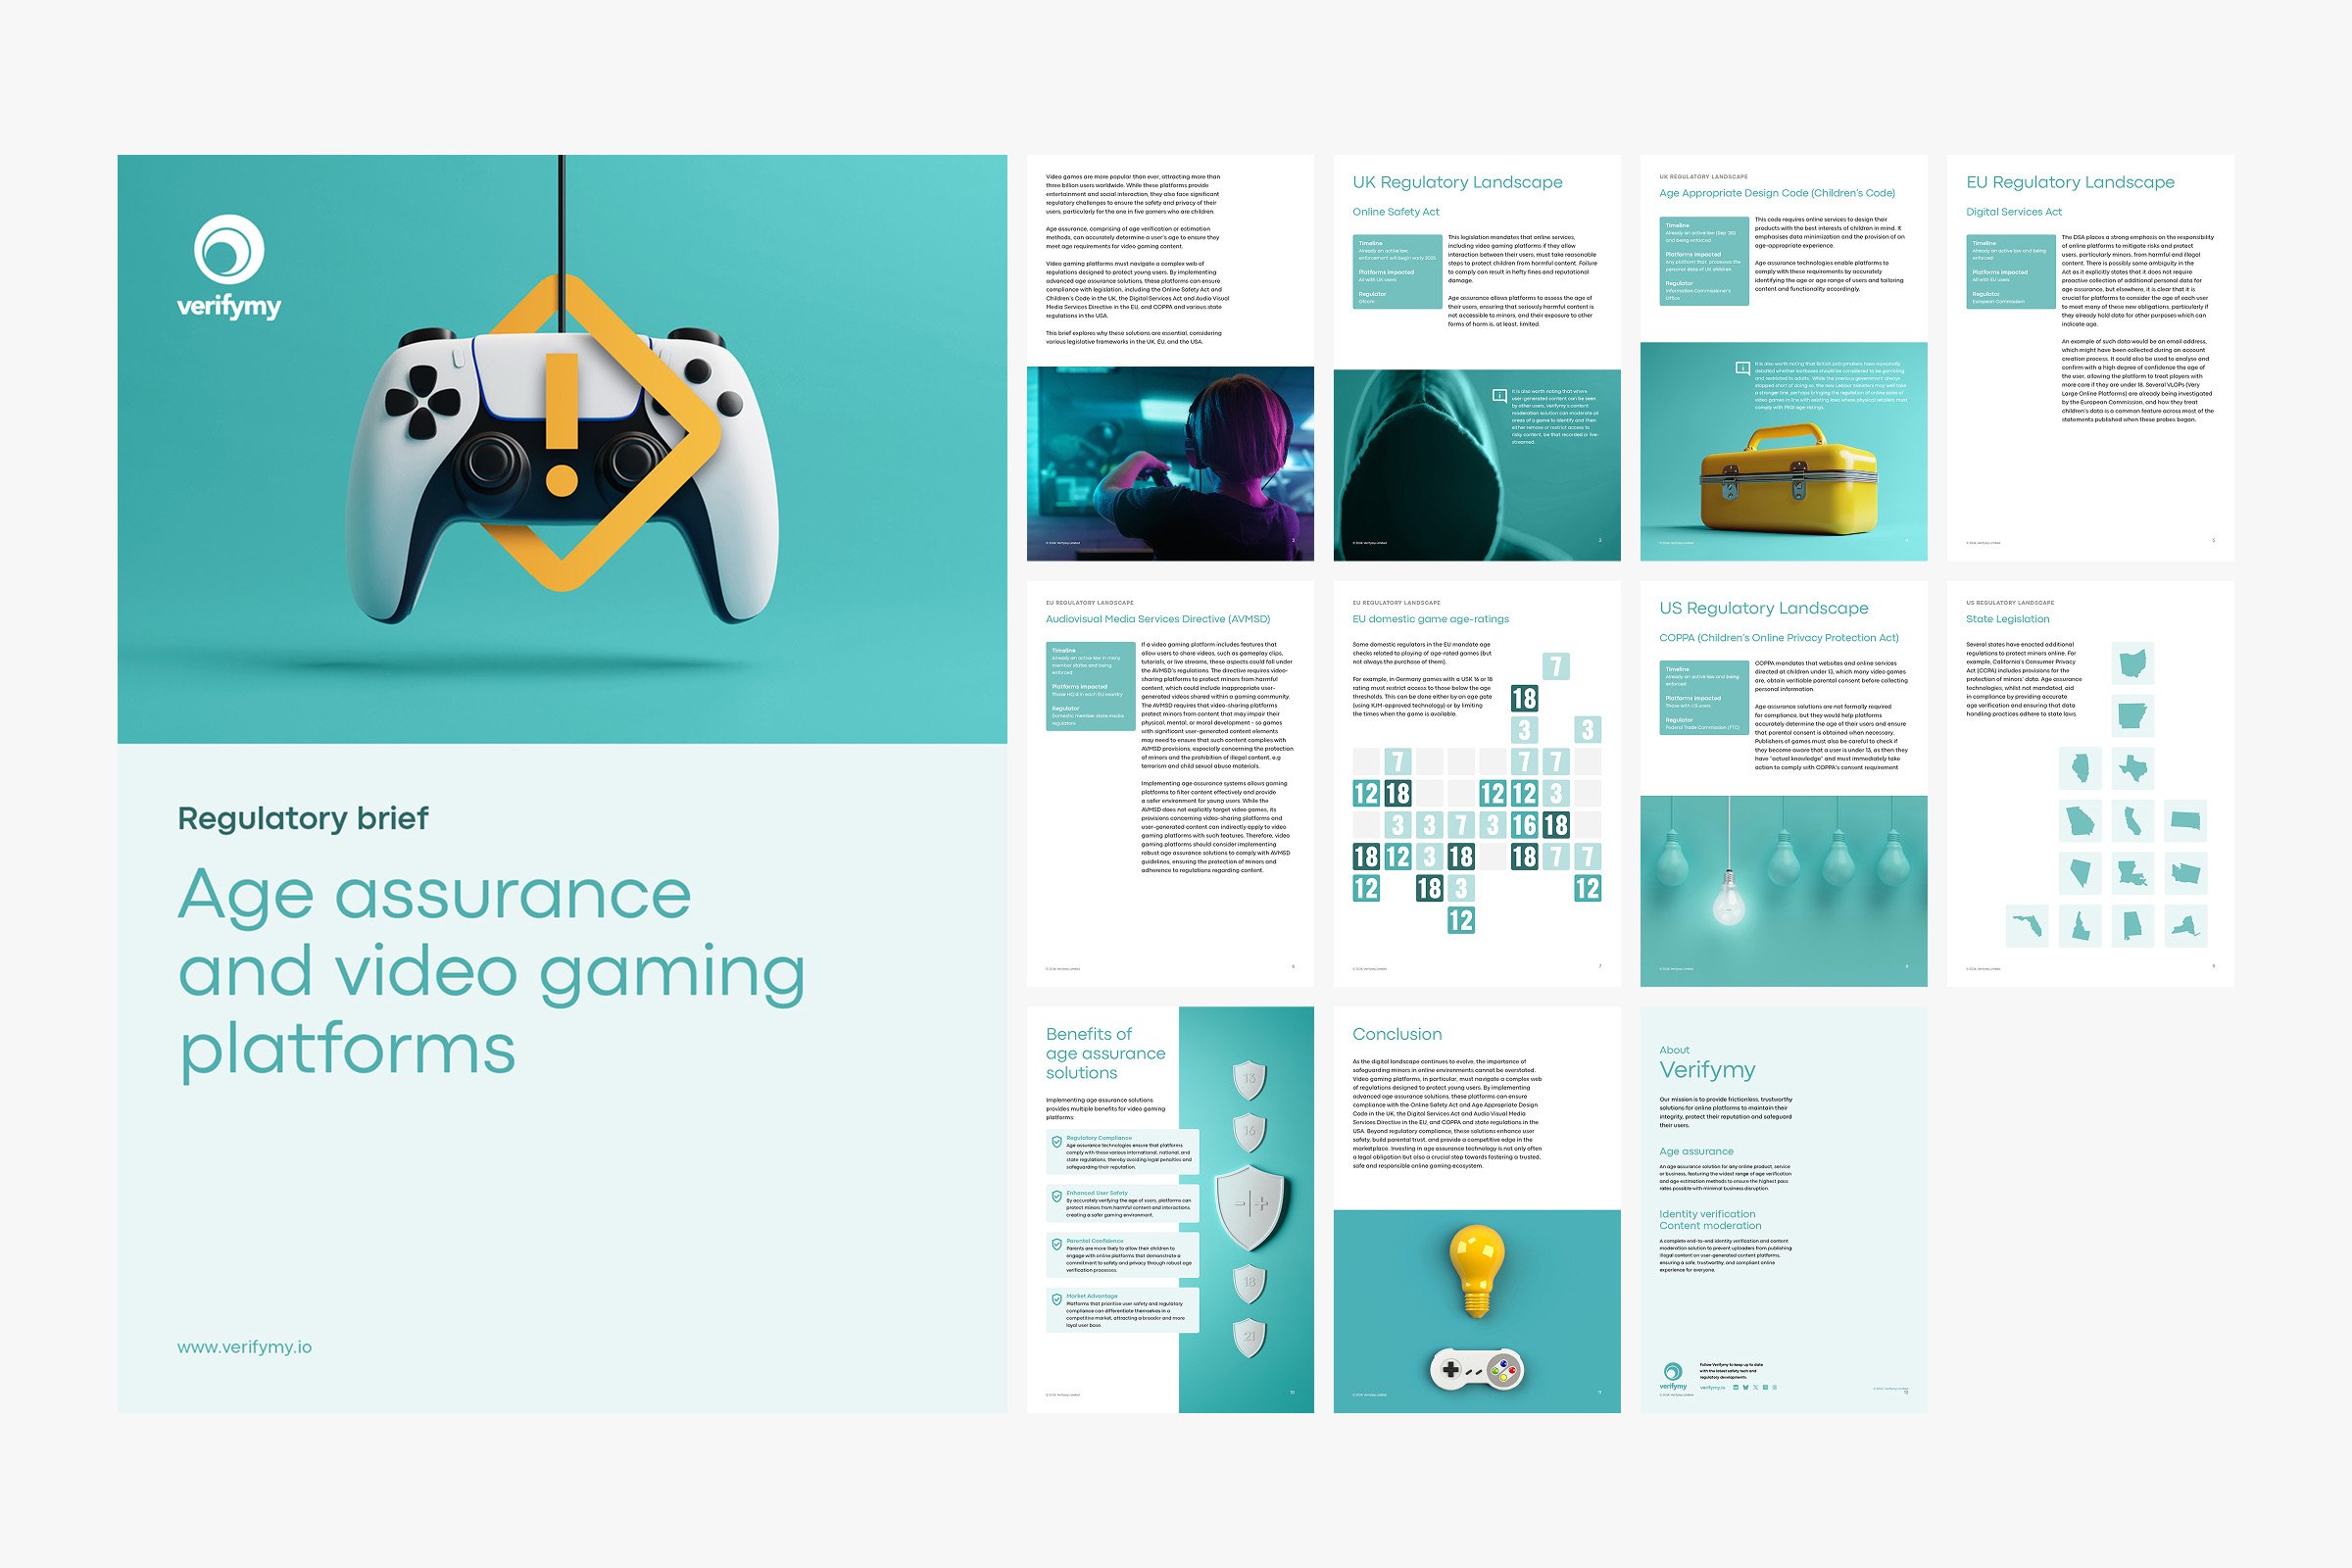The height and width of the screenshot is (1568, 2352).
Task: Click the shield icon beside Regulatory Compliance
Action: [1056, 1142]
